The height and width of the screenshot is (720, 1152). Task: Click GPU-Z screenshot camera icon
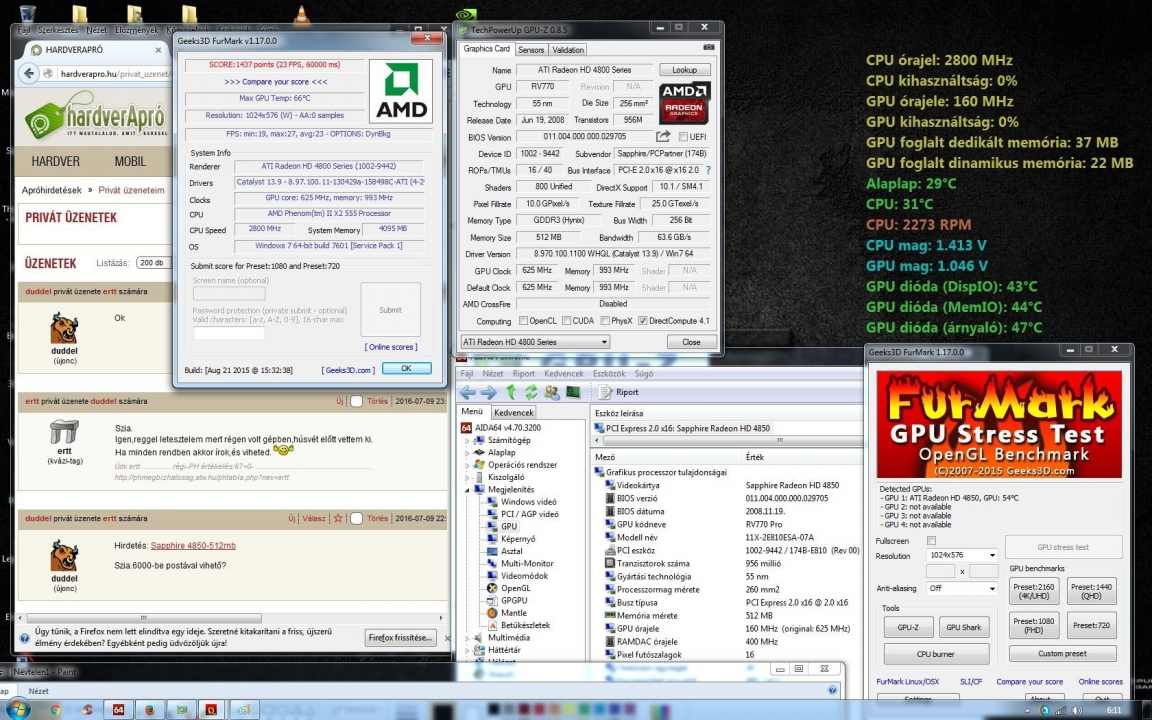(x=708, y=47)
